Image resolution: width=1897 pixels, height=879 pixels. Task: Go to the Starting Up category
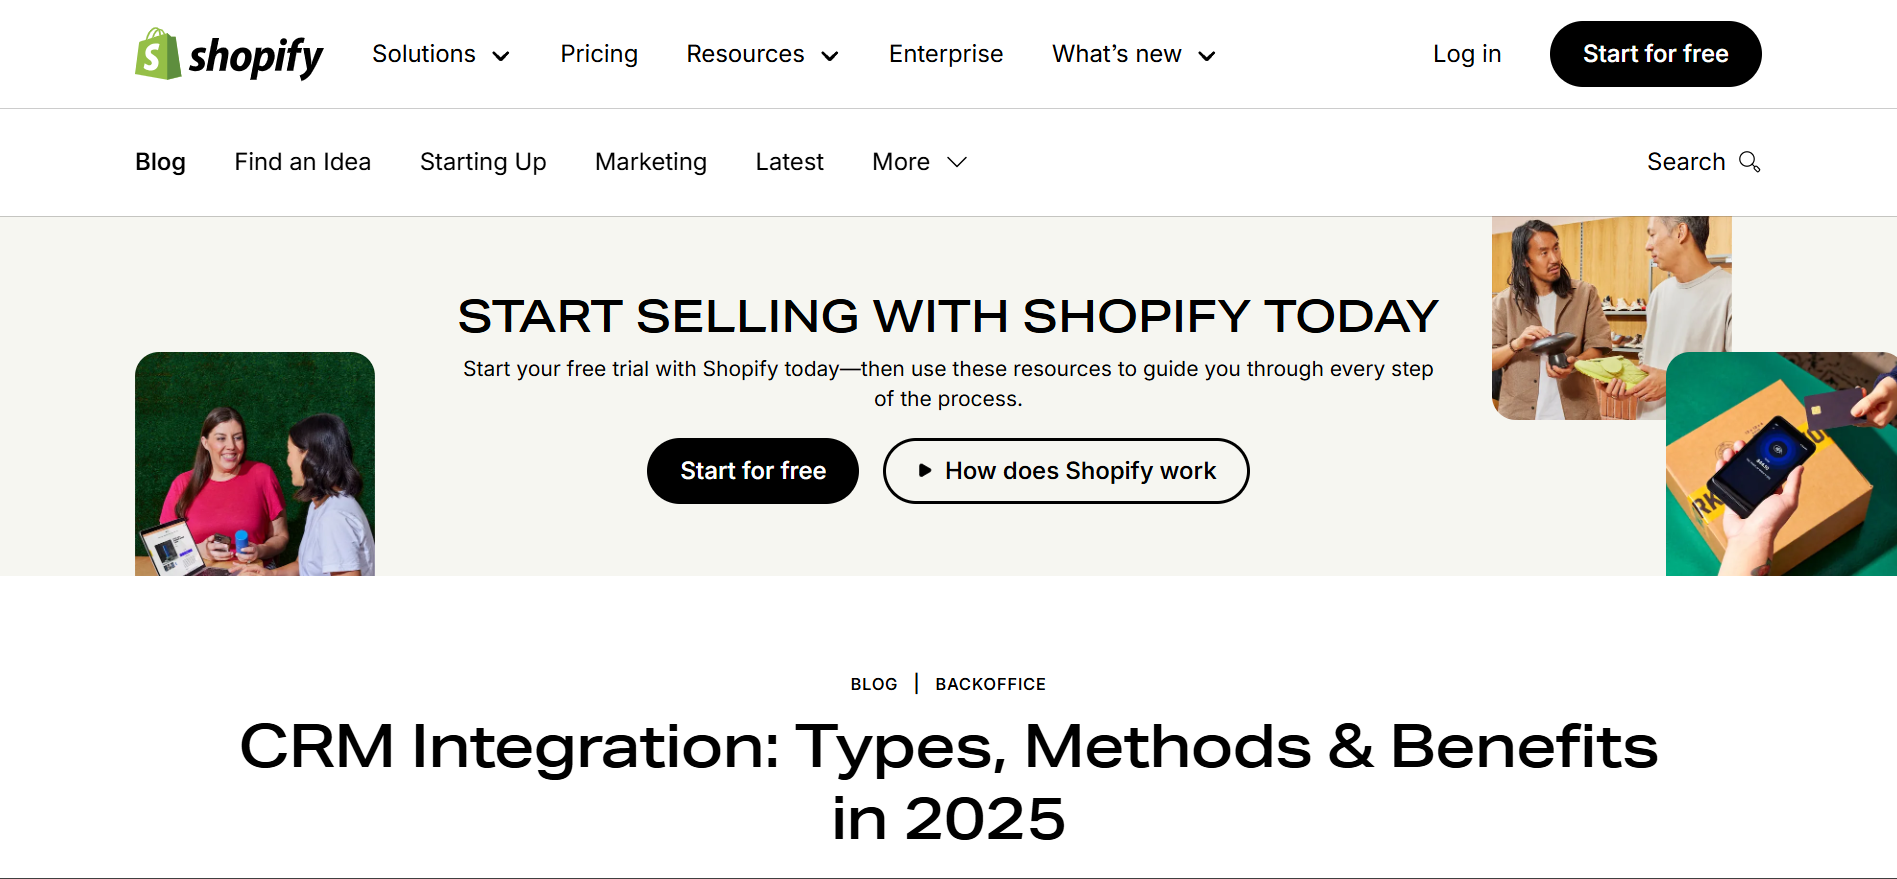[483, 161]
